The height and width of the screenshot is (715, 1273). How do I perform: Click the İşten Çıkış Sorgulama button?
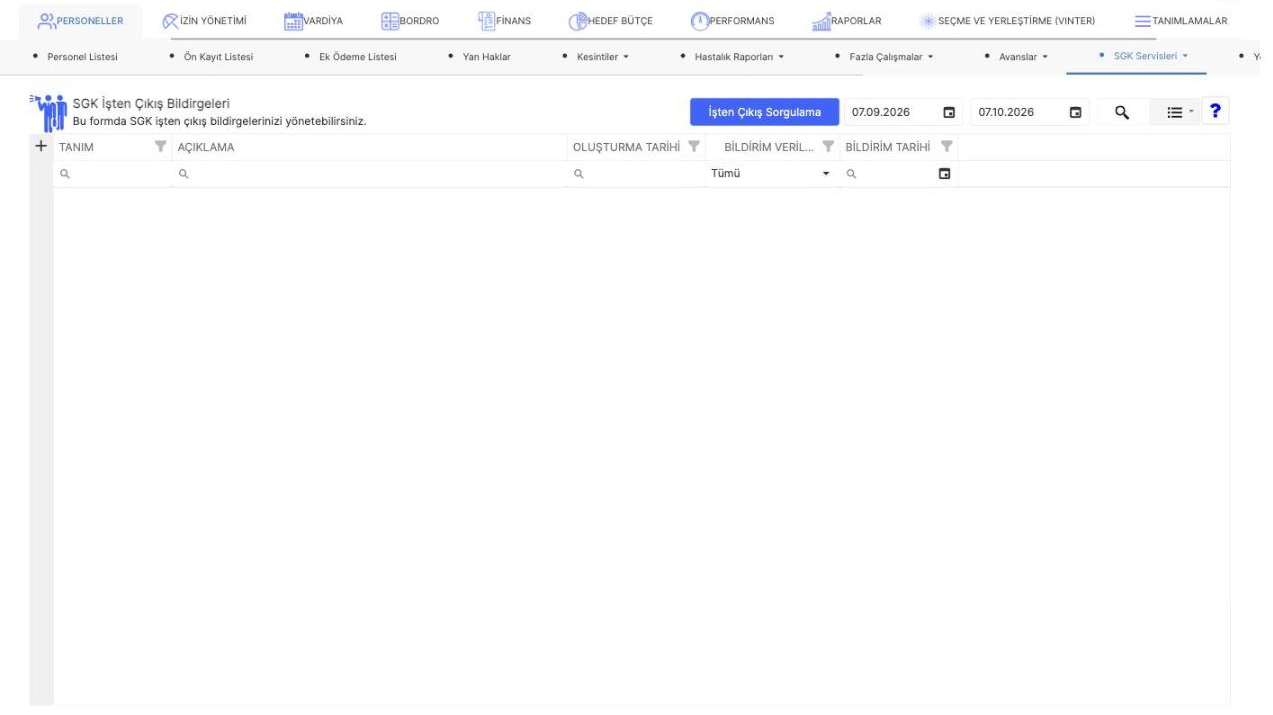click(764, 112)
